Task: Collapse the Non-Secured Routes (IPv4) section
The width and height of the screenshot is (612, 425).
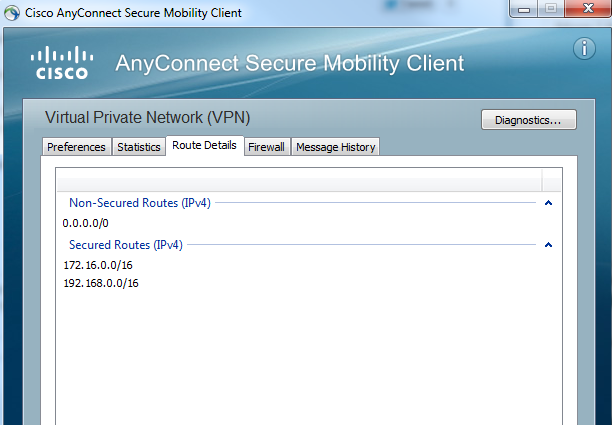Action: 548,203
